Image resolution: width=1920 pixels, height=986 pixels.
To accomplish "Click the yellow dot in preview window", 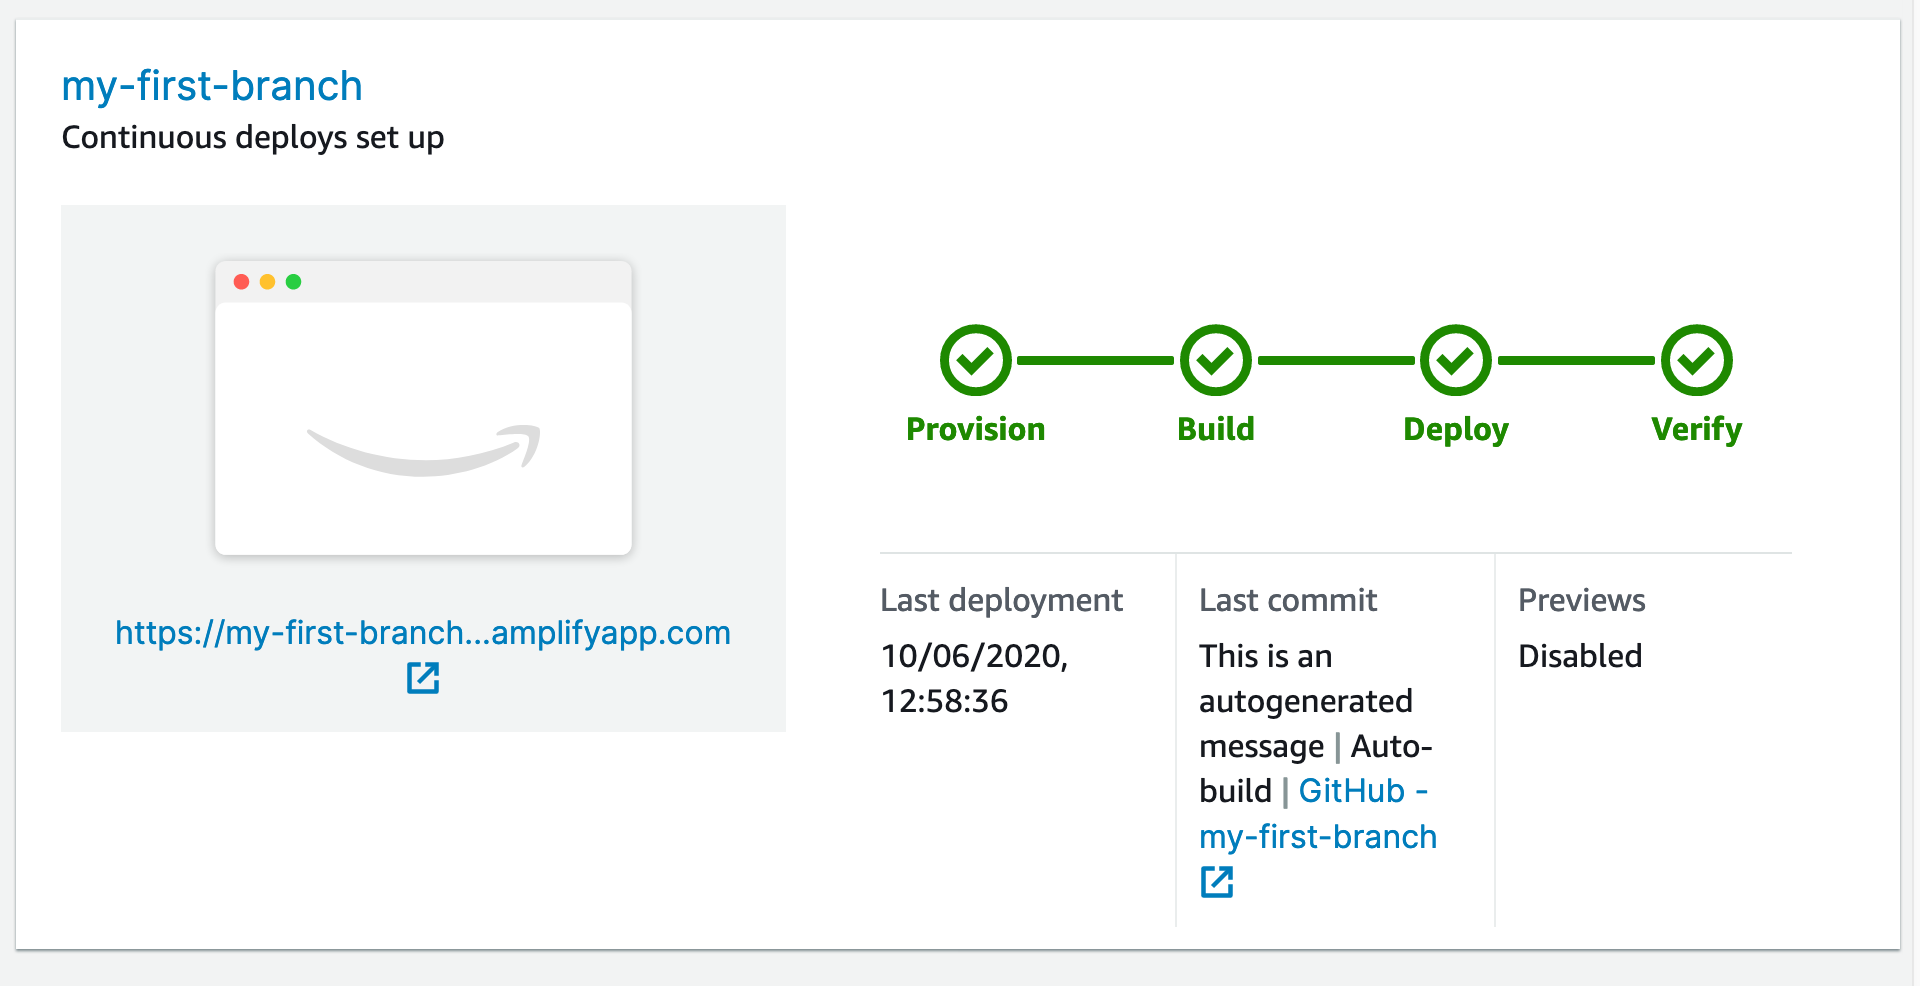I will (x=267, y=282).
